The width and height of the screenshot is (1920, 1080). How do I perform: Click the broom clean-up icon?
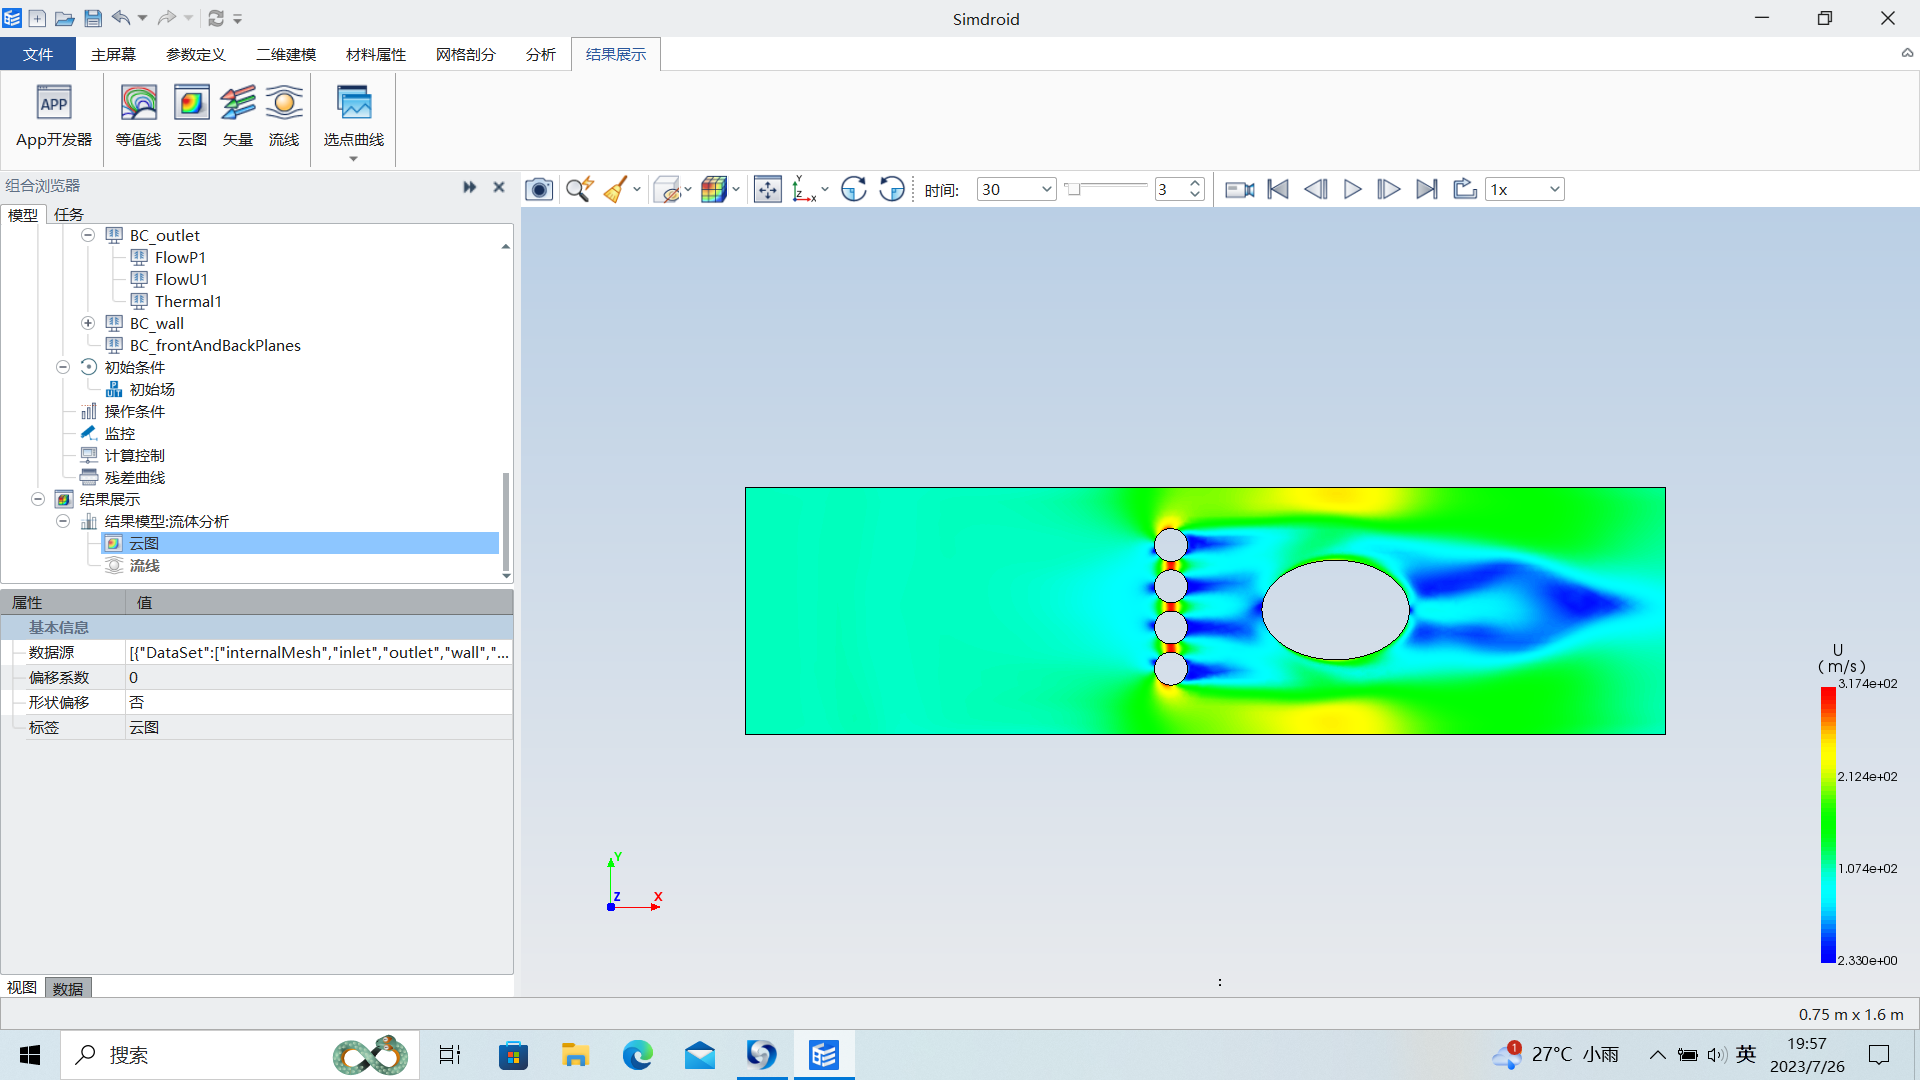pyautogui.click(x=616, y=189)
